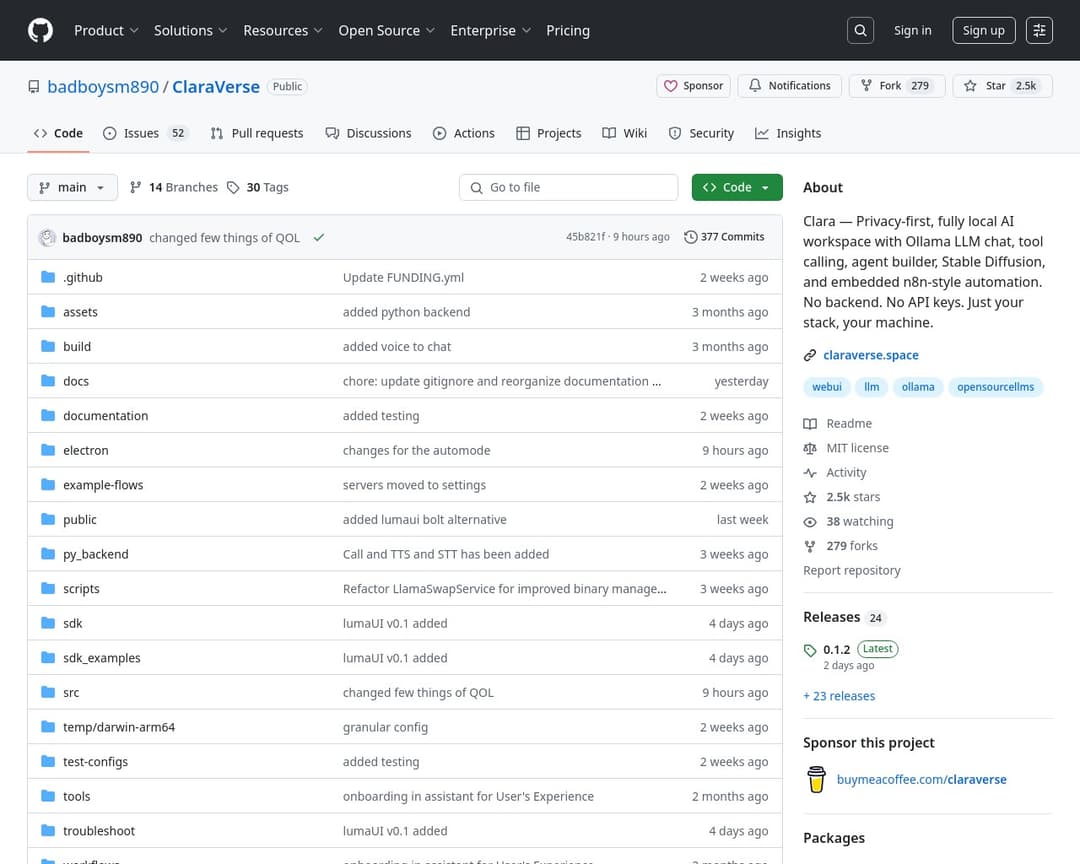The height and width of the screenshot is (864, 1080).
Task: Open the electron folder
Action: pyautogui.click(x=85, y=451)
